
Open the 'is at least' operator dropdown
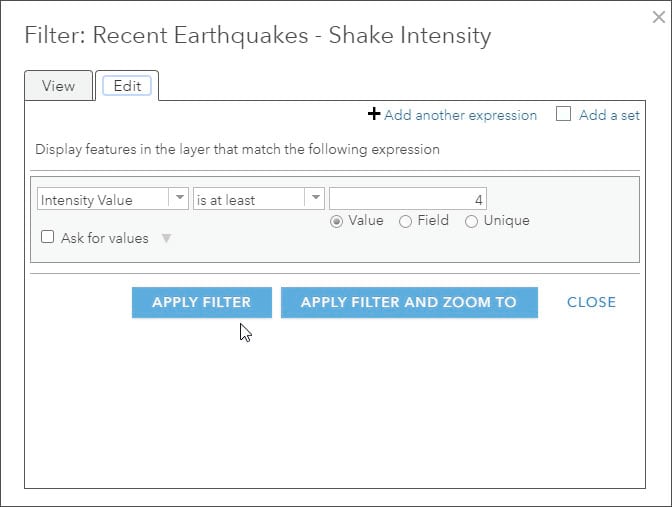point(248,199)
